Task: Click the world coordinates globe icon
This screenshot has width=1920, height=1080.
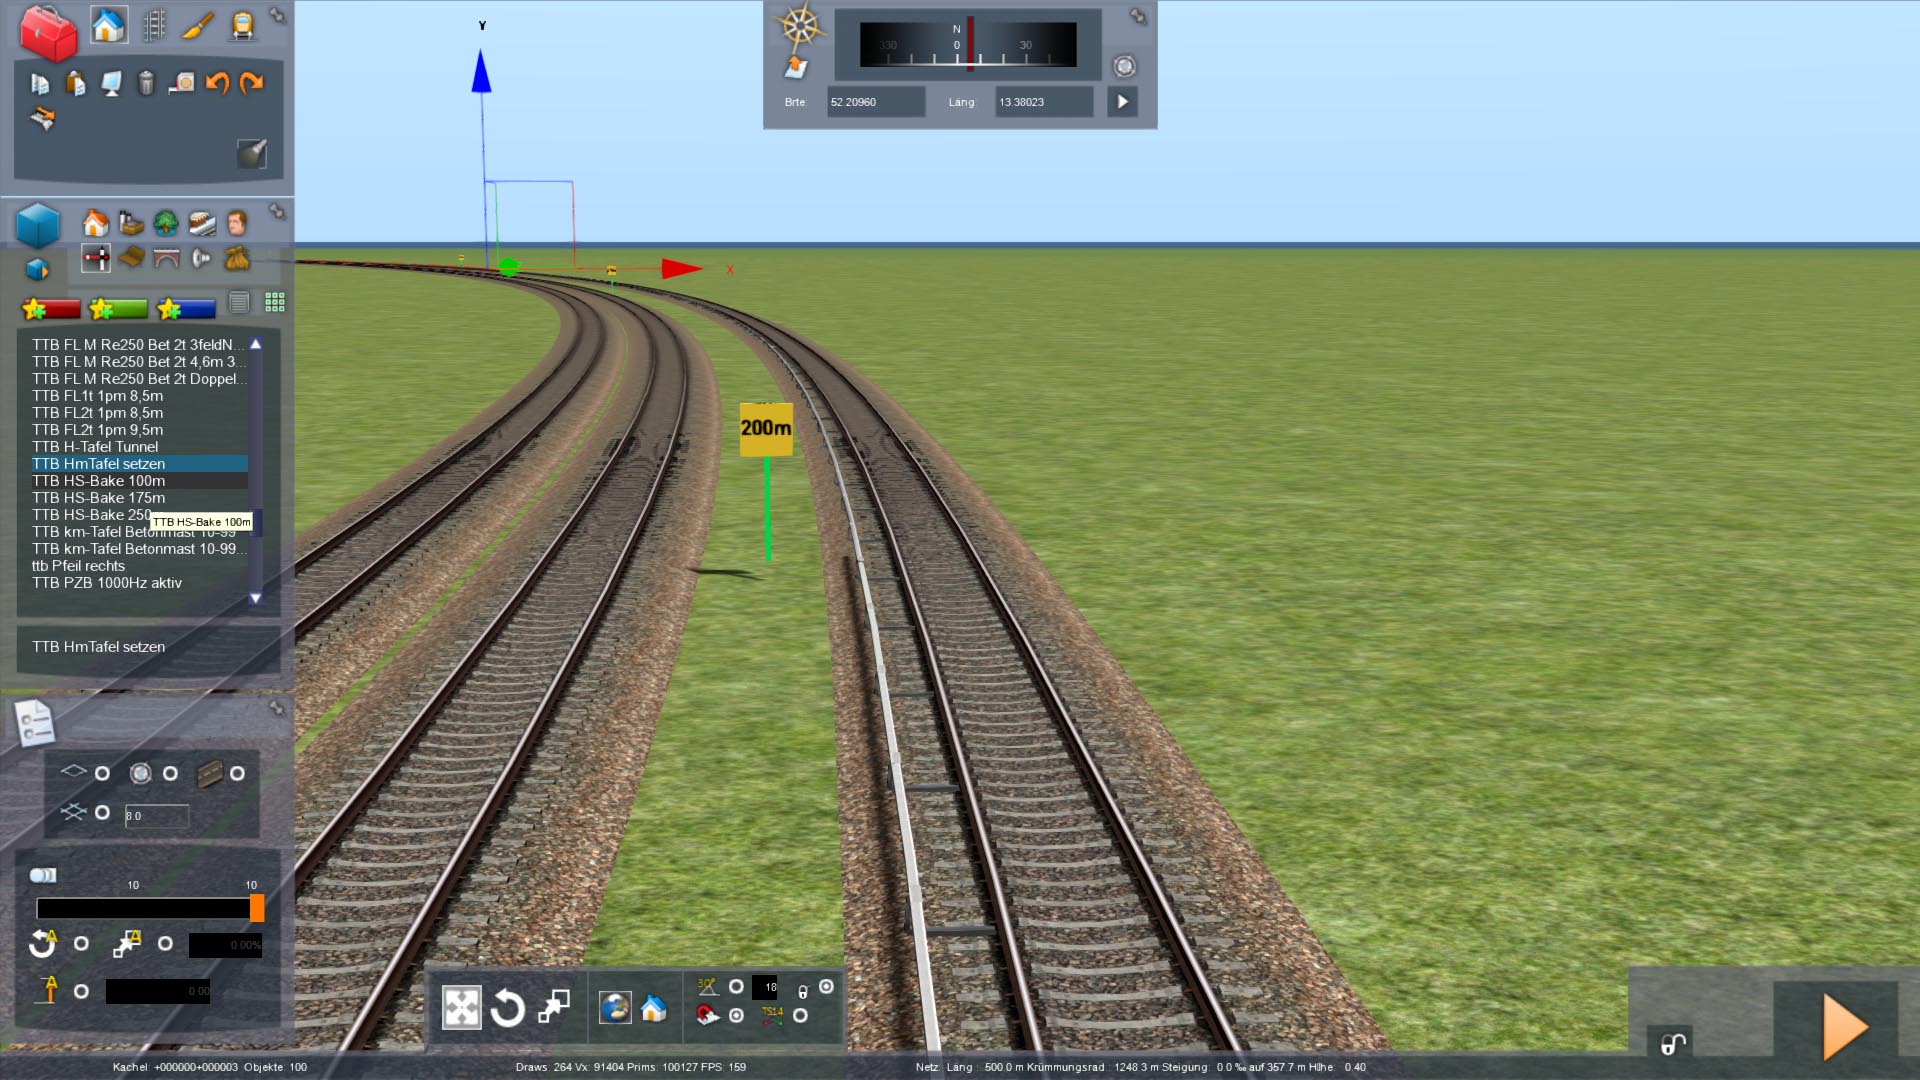Action: tap(614, 1007)
